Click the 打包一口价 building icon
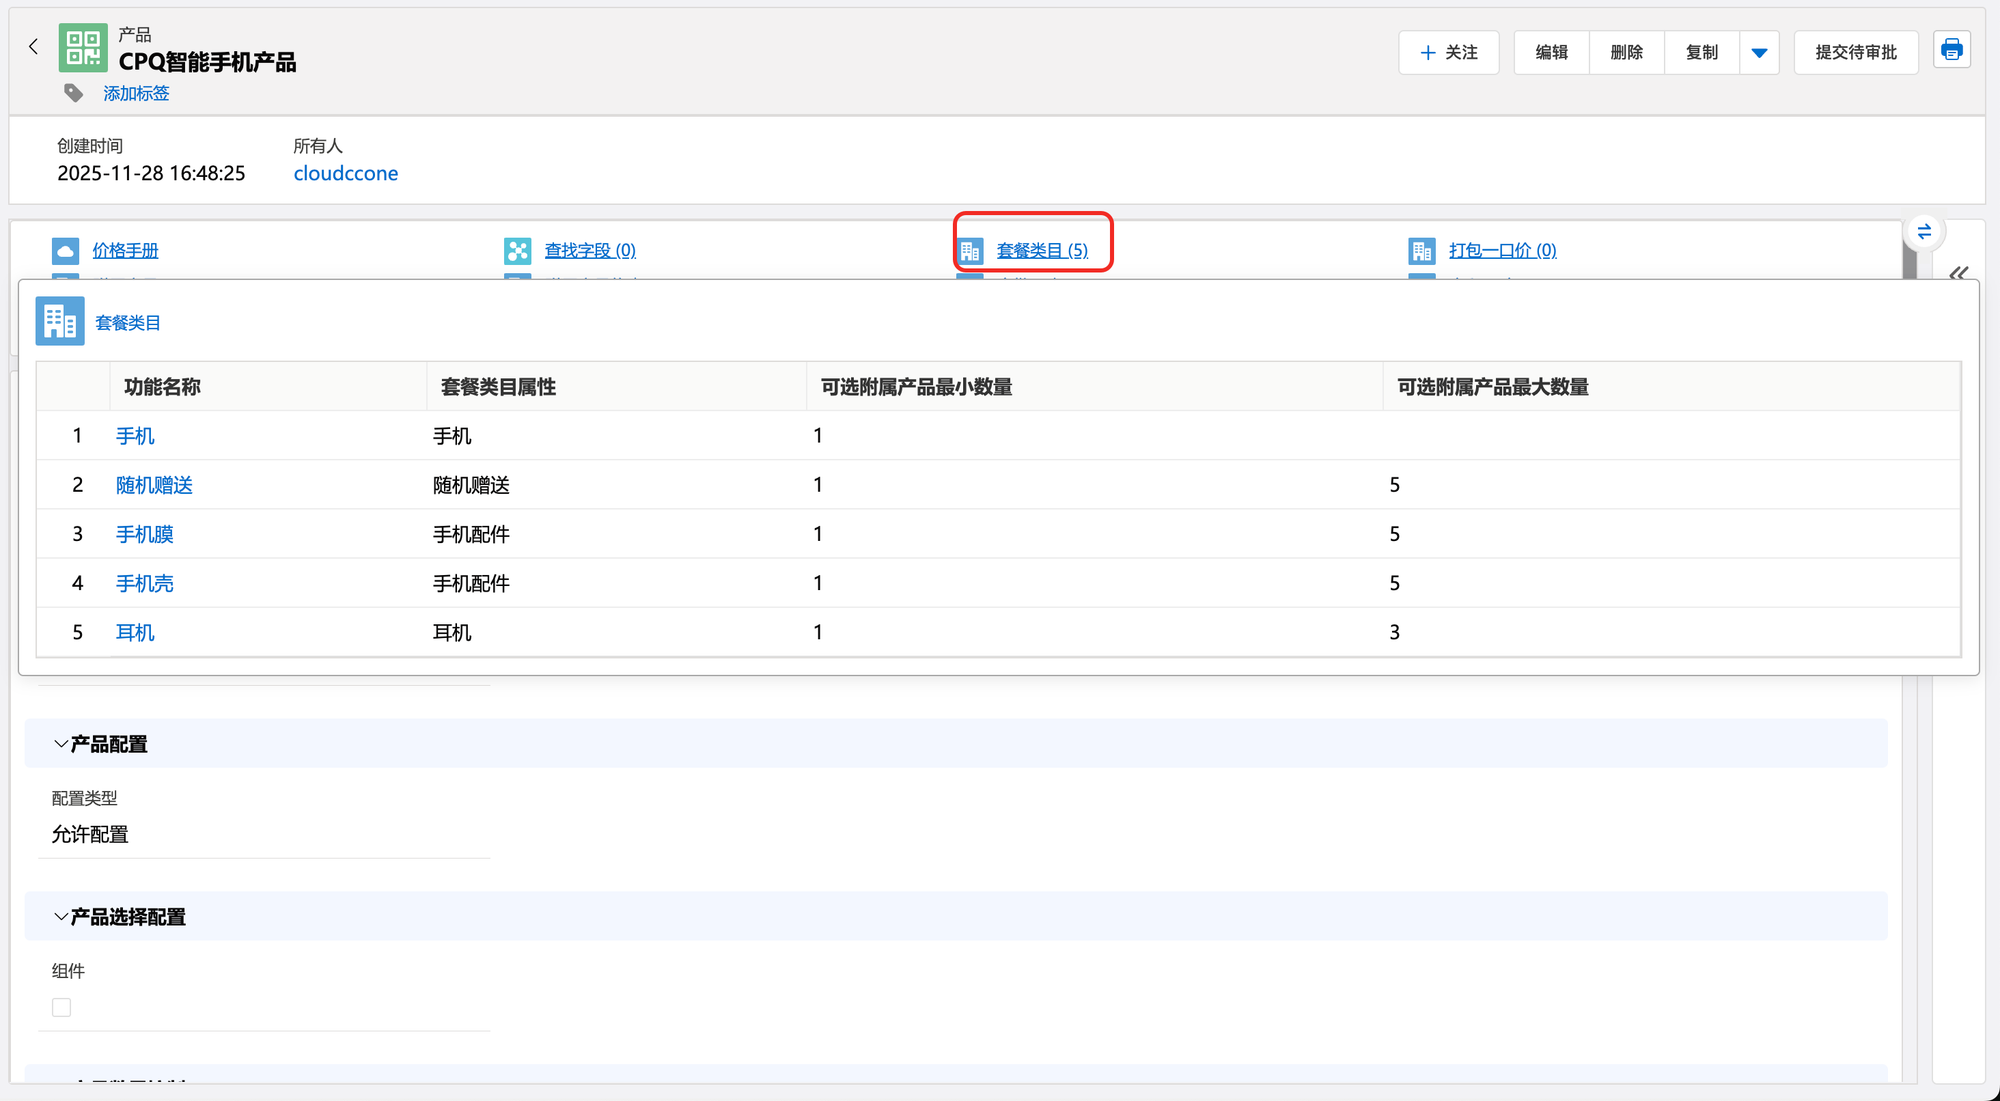This screenshot has height=1101, width=2000. click(1421, 250)
